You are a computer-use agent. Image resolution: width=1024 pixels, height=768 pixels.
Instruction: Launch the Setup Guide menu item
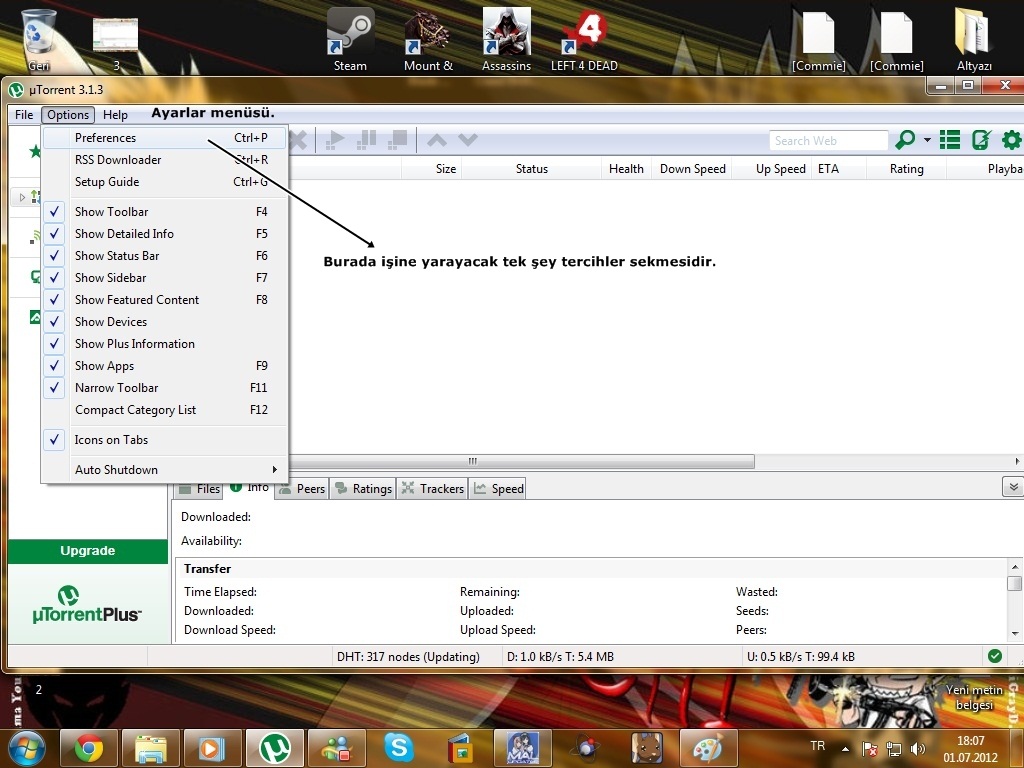pos(165,182)
